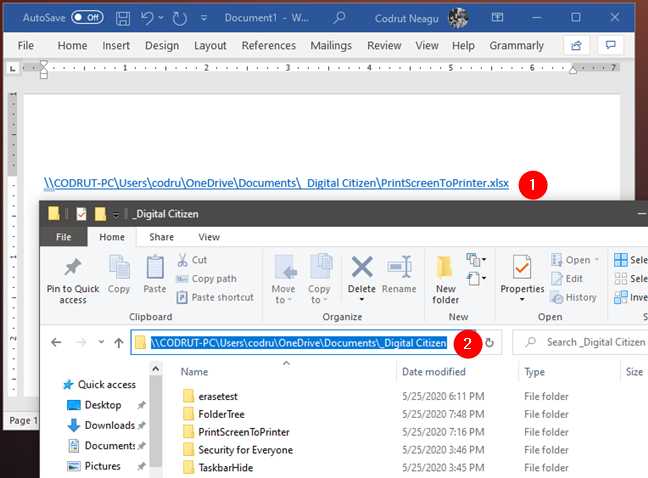Open the Grammarly tab in Word
Viewport: 648px width, 478px height.
(516, 46)
